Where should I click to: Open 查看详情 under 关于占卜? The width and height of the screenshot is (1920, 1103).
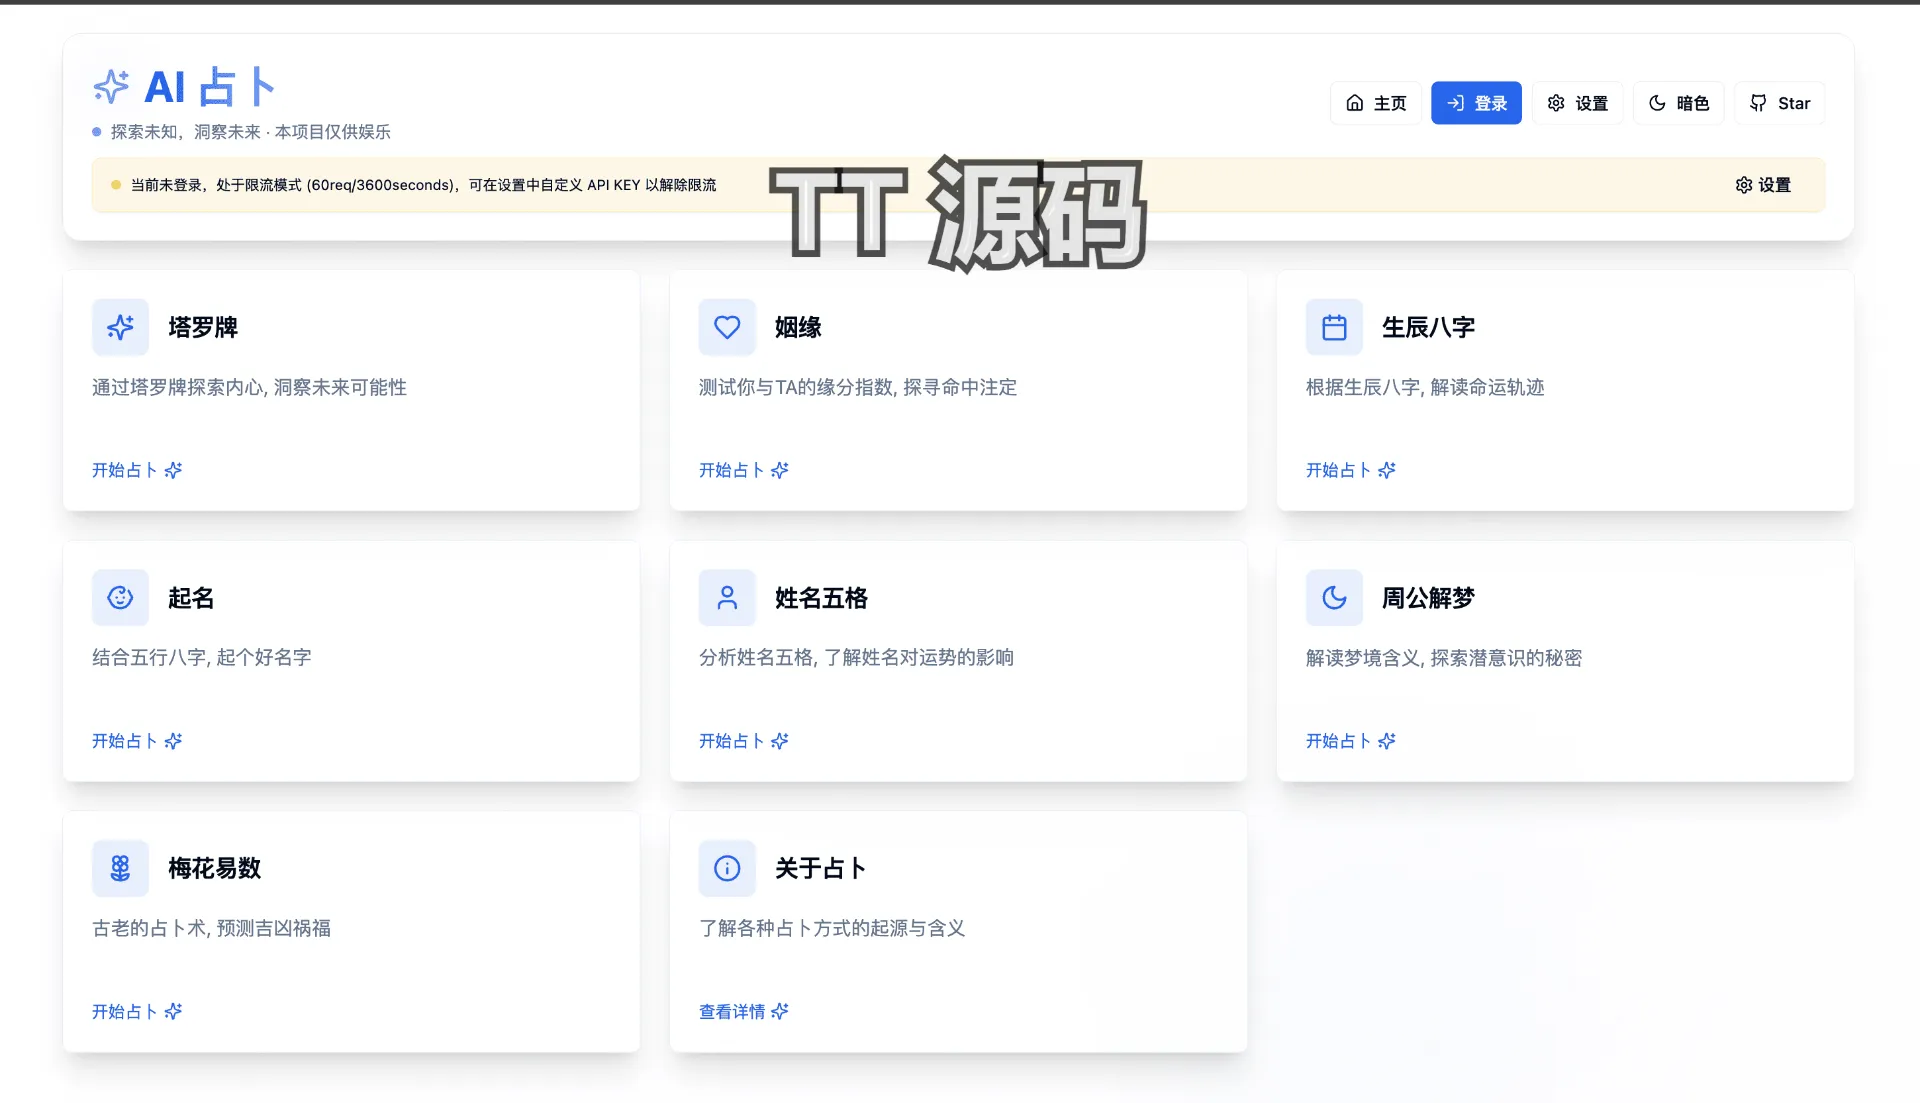click(744, 1012)
